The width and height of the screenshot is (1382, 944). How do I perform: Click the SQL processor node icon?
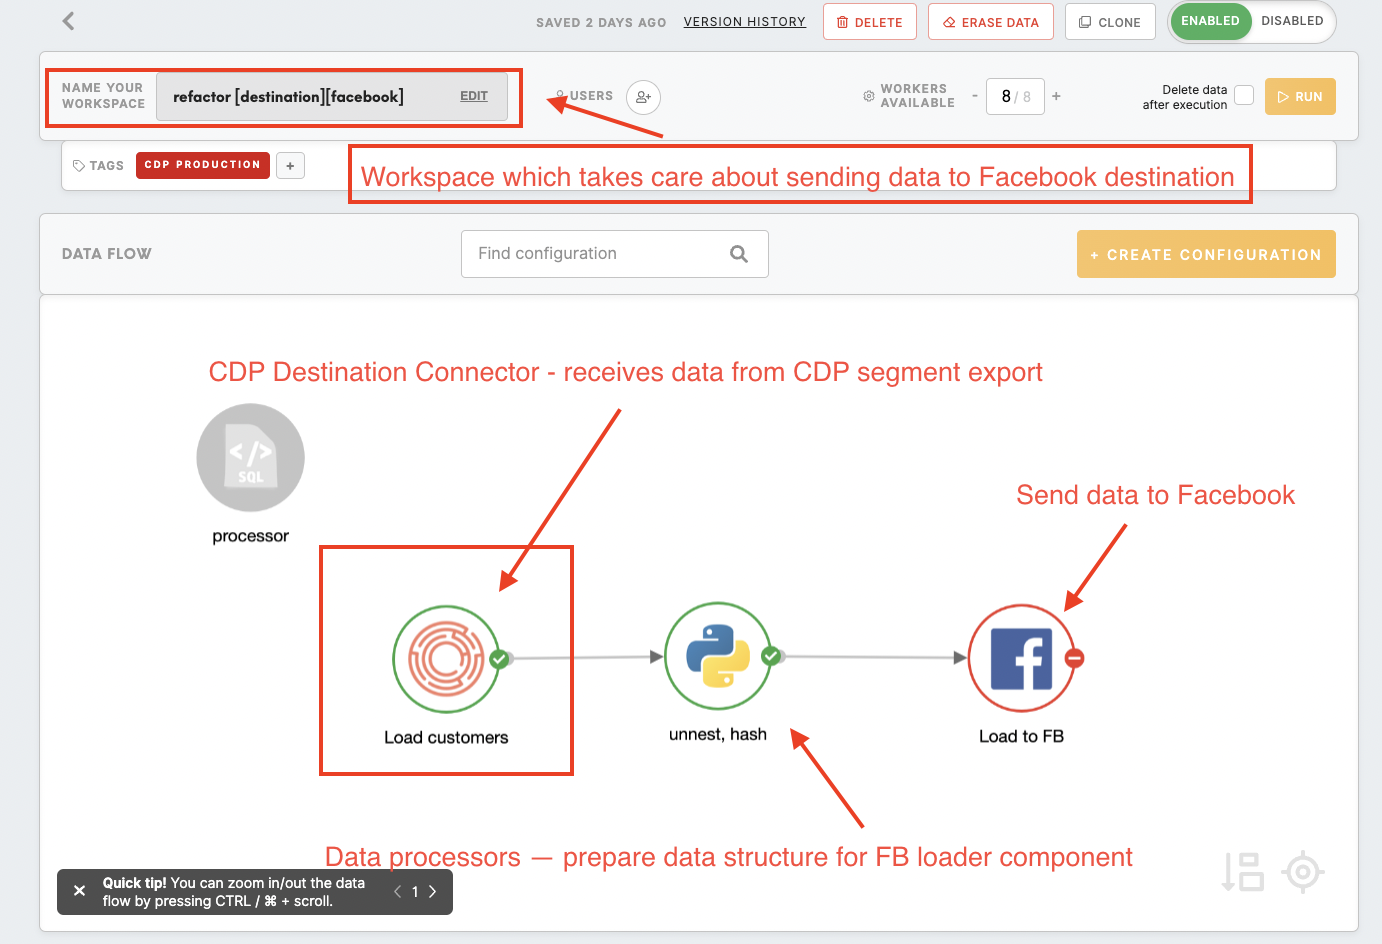[x=250, y=458]
